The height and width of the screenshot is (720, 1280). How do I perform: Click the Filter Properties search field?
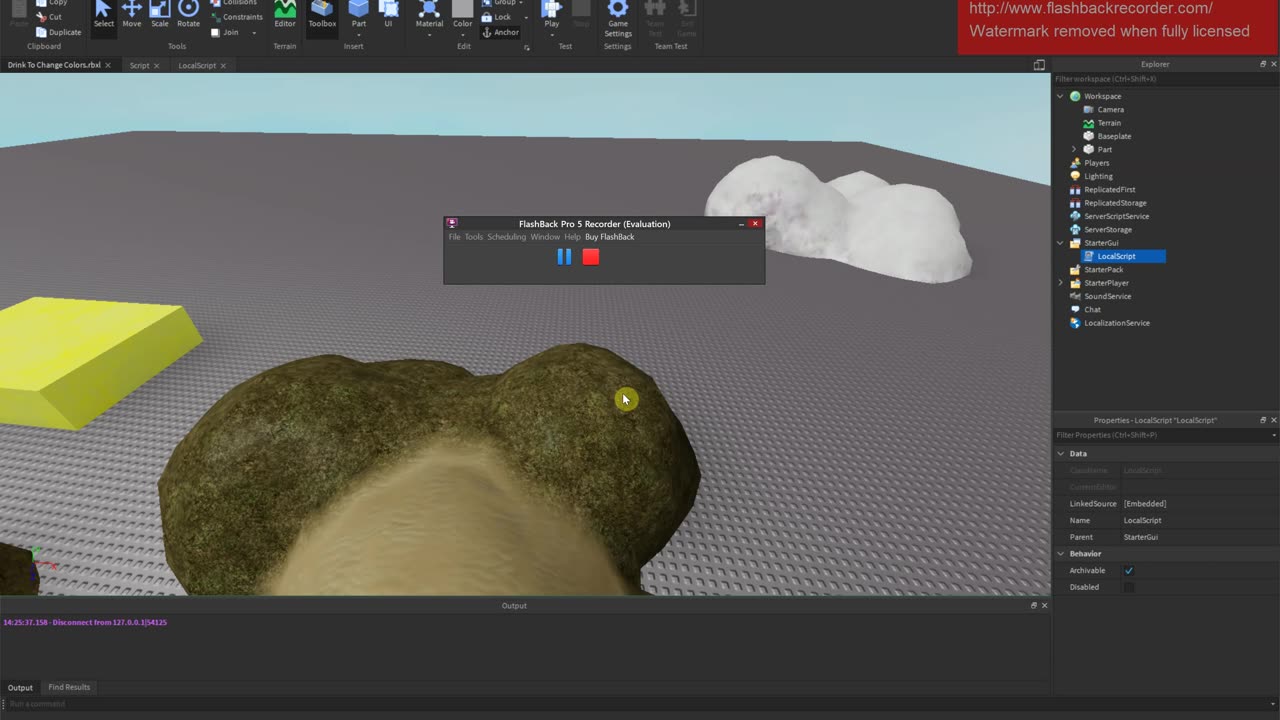pyautogui.click(x=1165, y=435)
